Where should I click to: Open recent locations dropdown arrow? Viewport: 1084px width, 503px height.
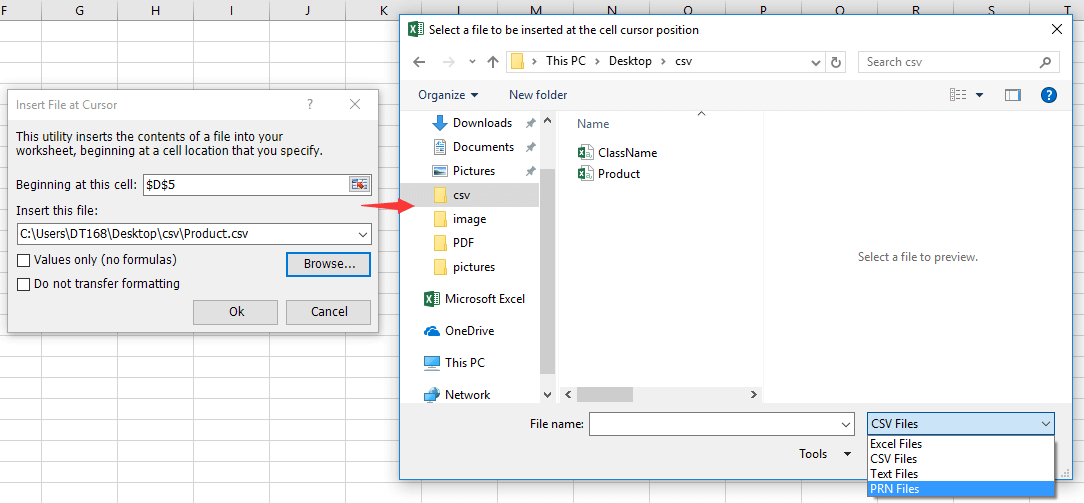472,61
